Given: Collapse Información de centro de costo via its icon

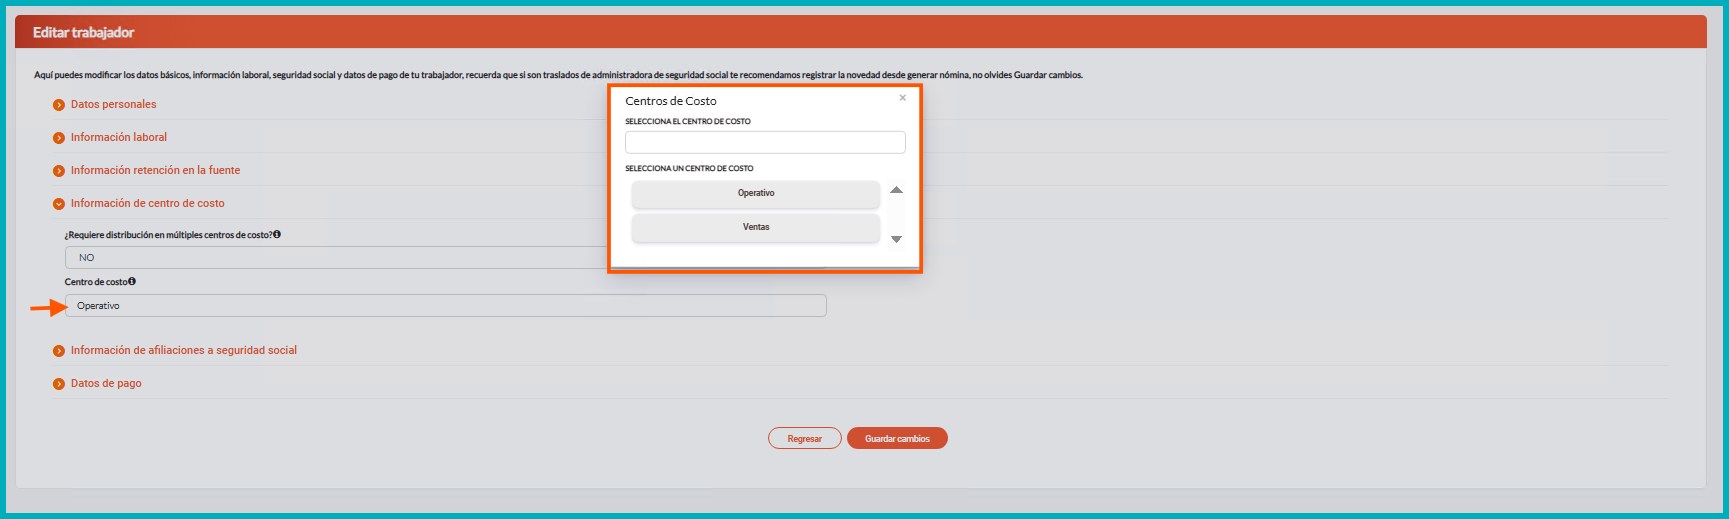Looking at the screenshot, I should click(x=59, y=204).
